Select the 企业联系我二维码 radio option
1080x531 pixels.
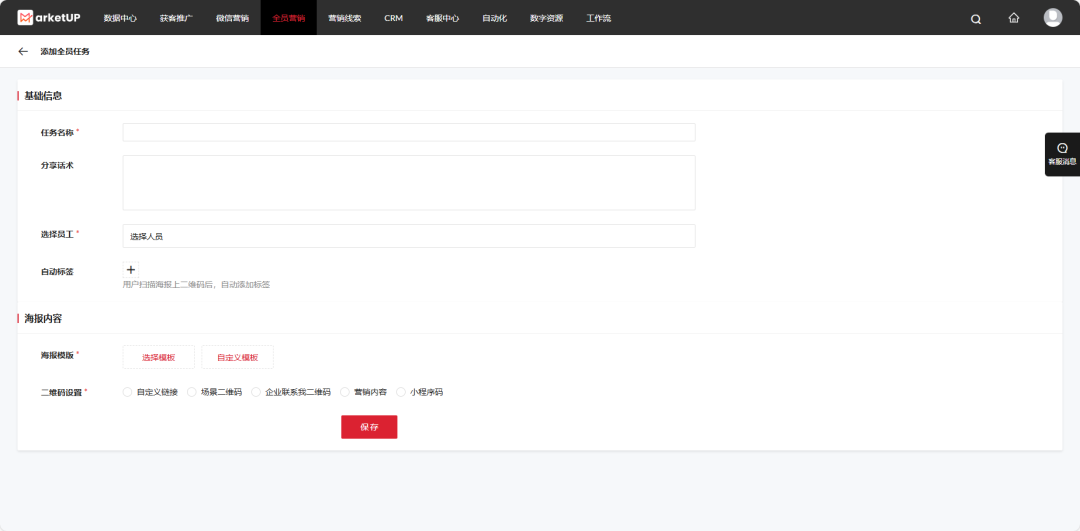pyautogui.click(x=256, y=392)
